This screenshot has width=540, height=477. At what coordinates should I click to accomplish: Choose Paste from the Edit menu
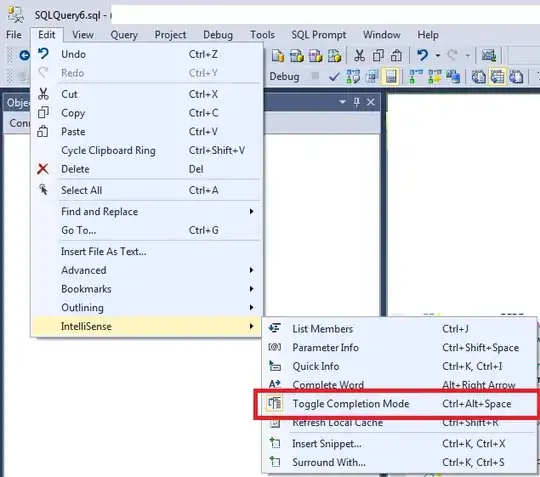click(x=147, y=132)
